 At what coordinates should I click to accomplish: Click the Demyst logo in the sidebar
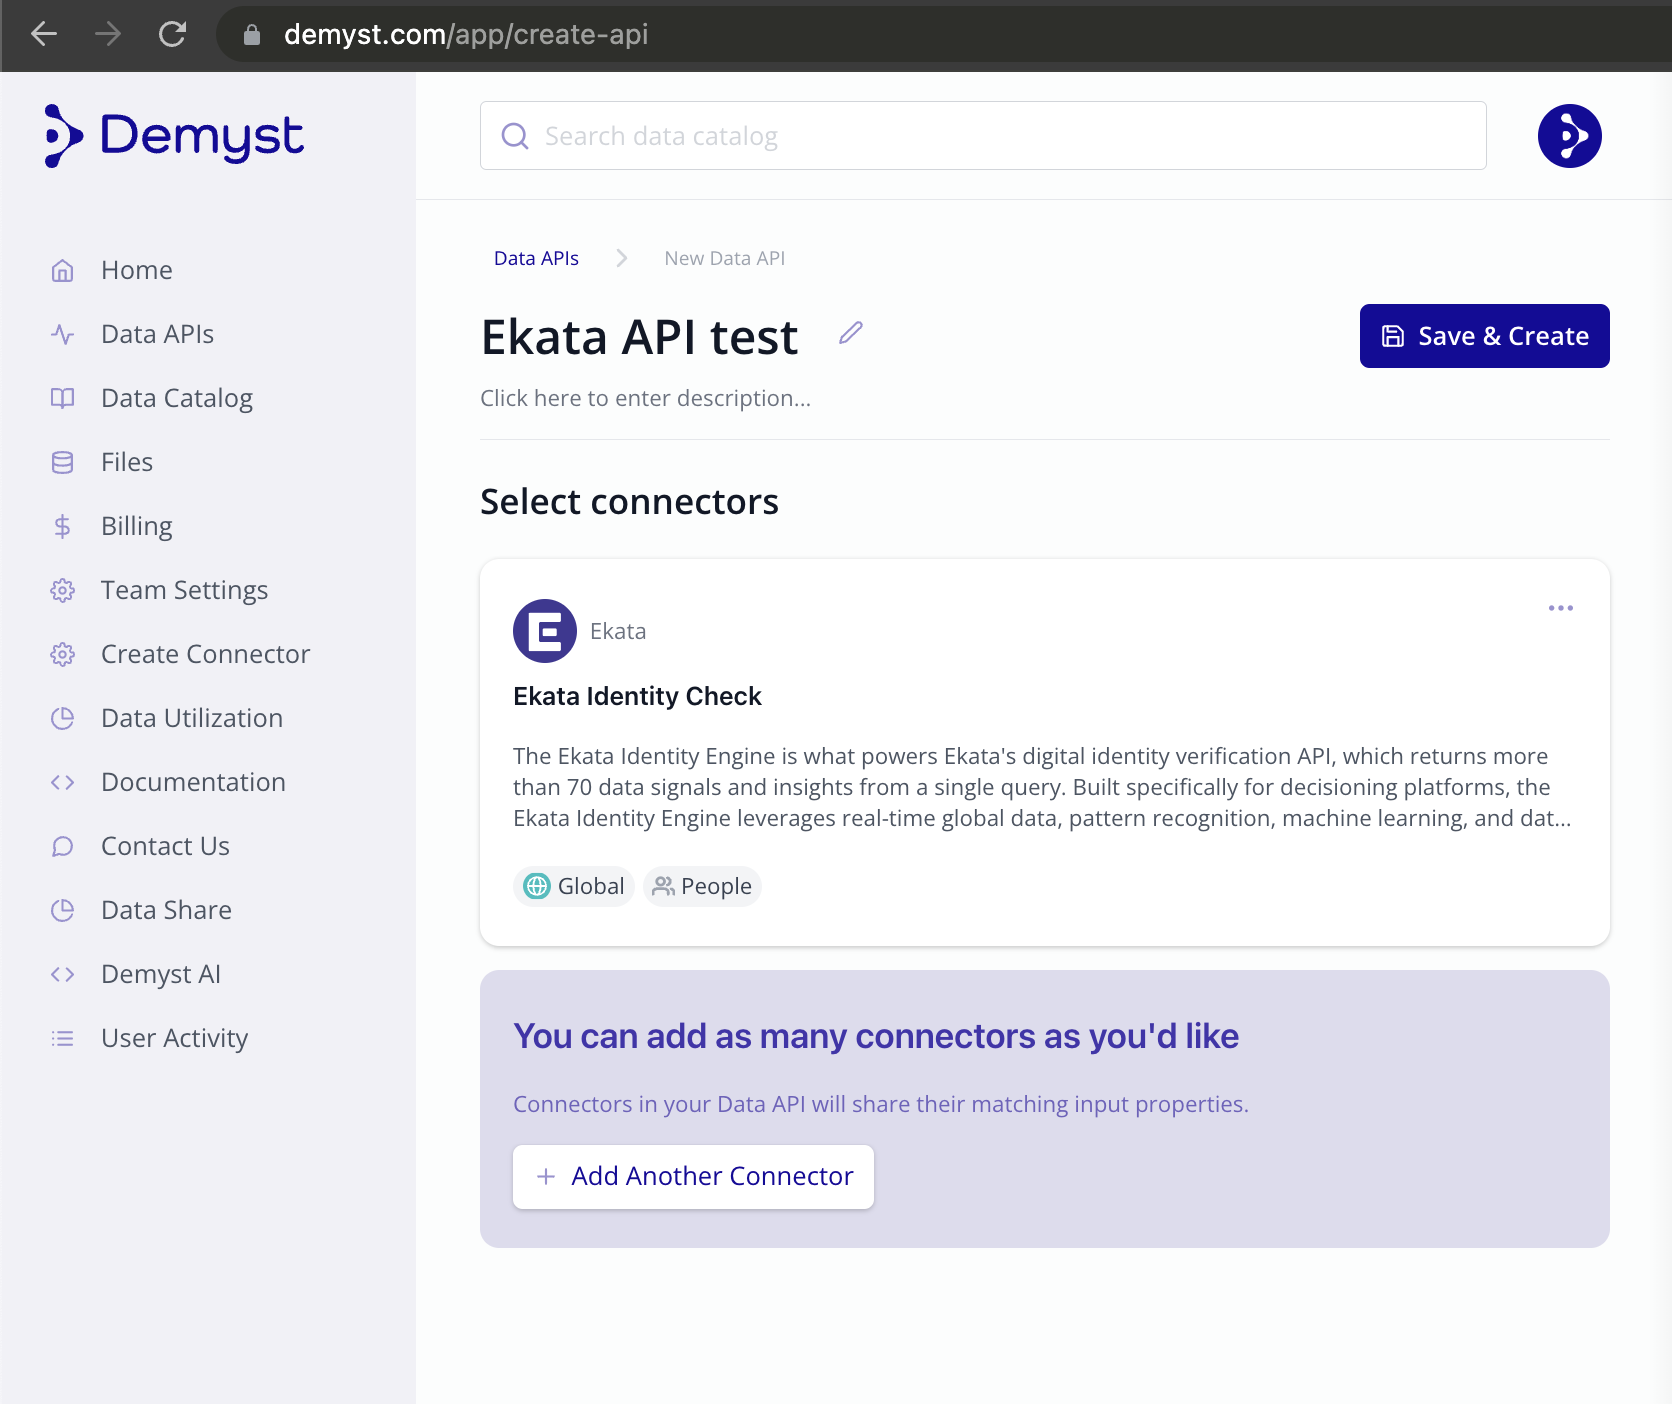click(x=173, y=136)
